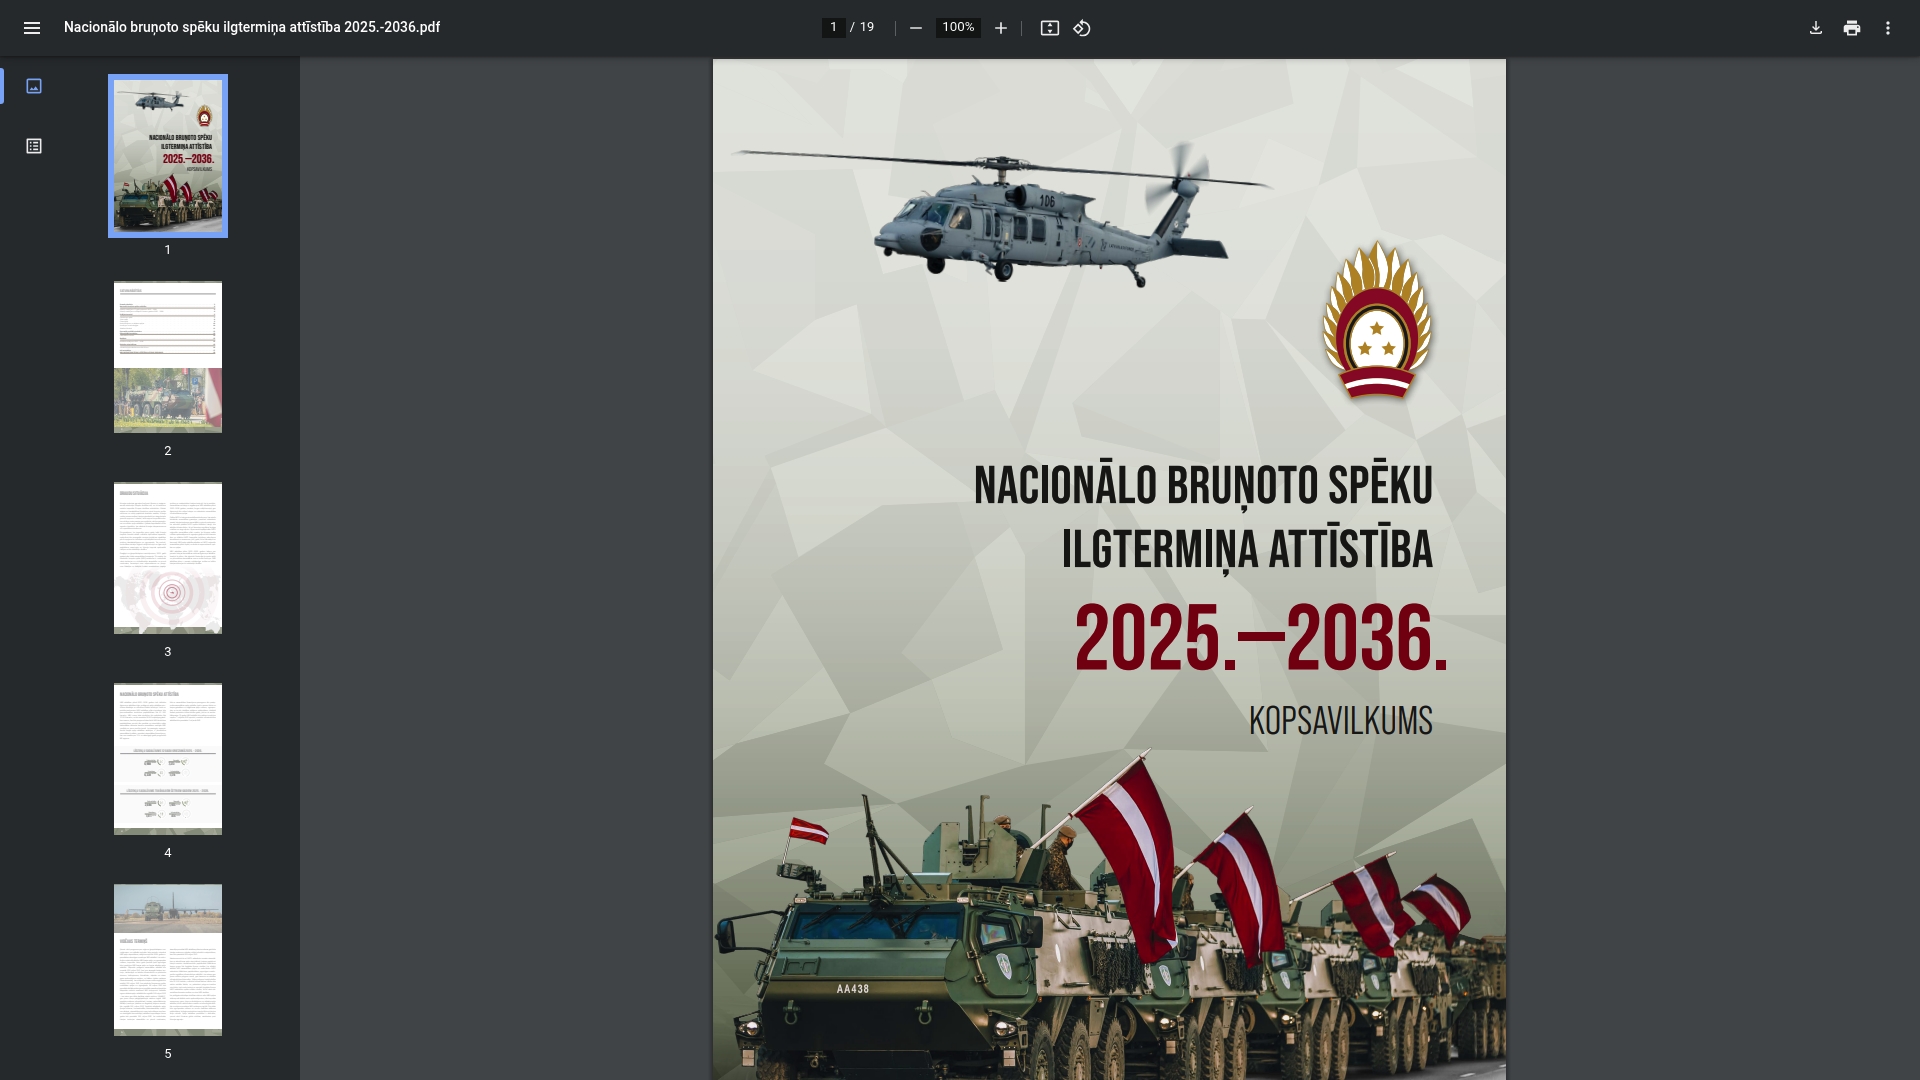Show page thumbnails view in sidebar
This screenshot has width=1920, height=1080.
pyautogui.click(x=34, y=86)
